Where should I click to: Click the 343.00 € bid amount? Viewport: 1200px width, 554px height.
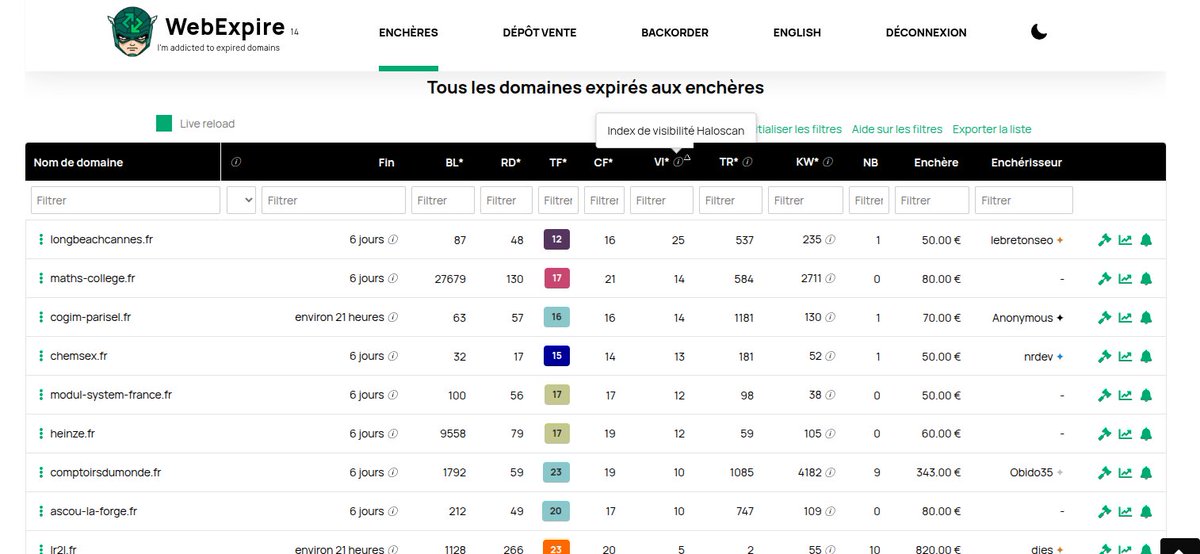click(938, 473)
